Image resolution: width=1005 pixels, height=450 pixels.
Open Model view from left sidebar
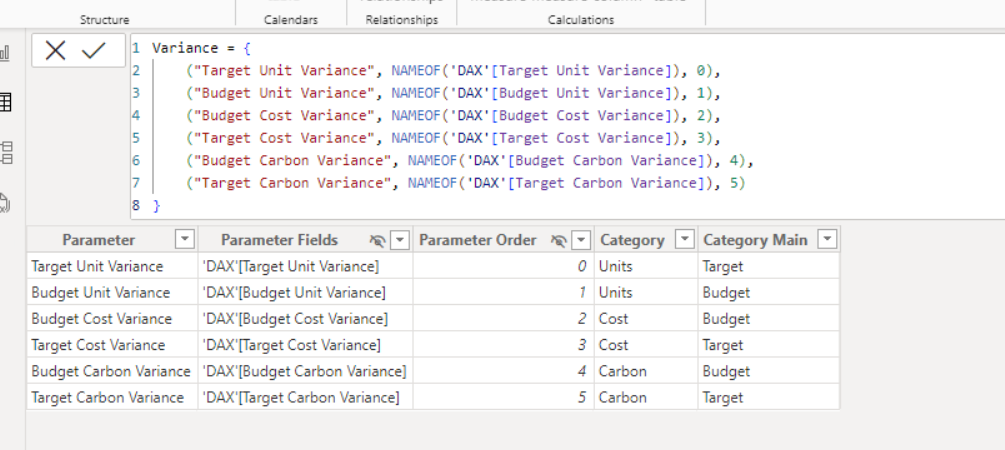[5, 152]
